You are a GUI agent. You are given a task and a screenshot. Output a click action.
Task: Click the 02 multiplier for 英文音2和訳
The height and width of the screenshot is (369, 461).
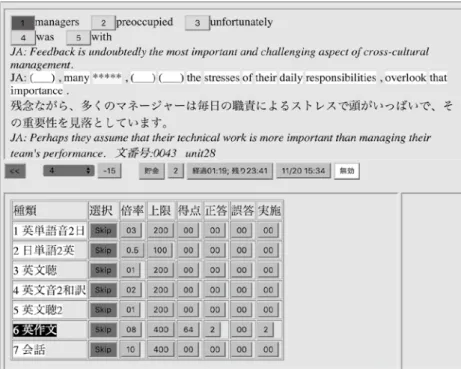(131, 290)
